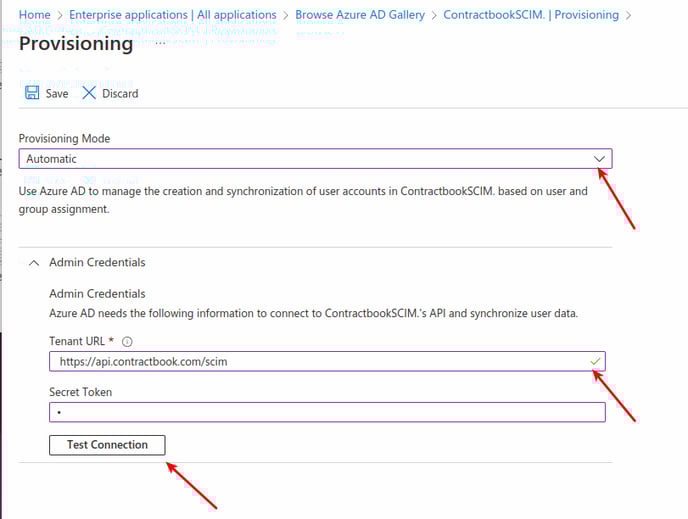
Task: Toggle the Admin Credentials header label
Action: pyautogui.click(x=97, y=263)
